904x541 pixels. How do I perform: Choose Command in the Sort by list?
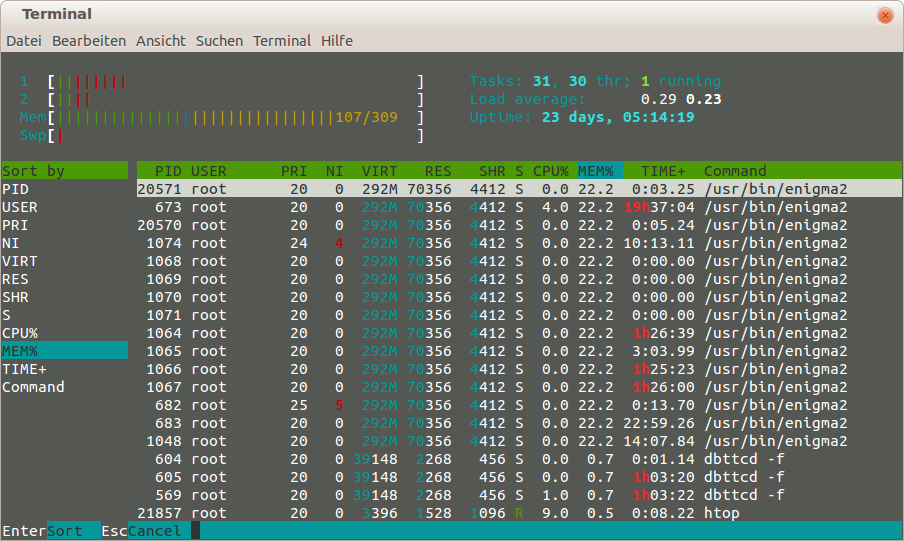tap(33, 387)
